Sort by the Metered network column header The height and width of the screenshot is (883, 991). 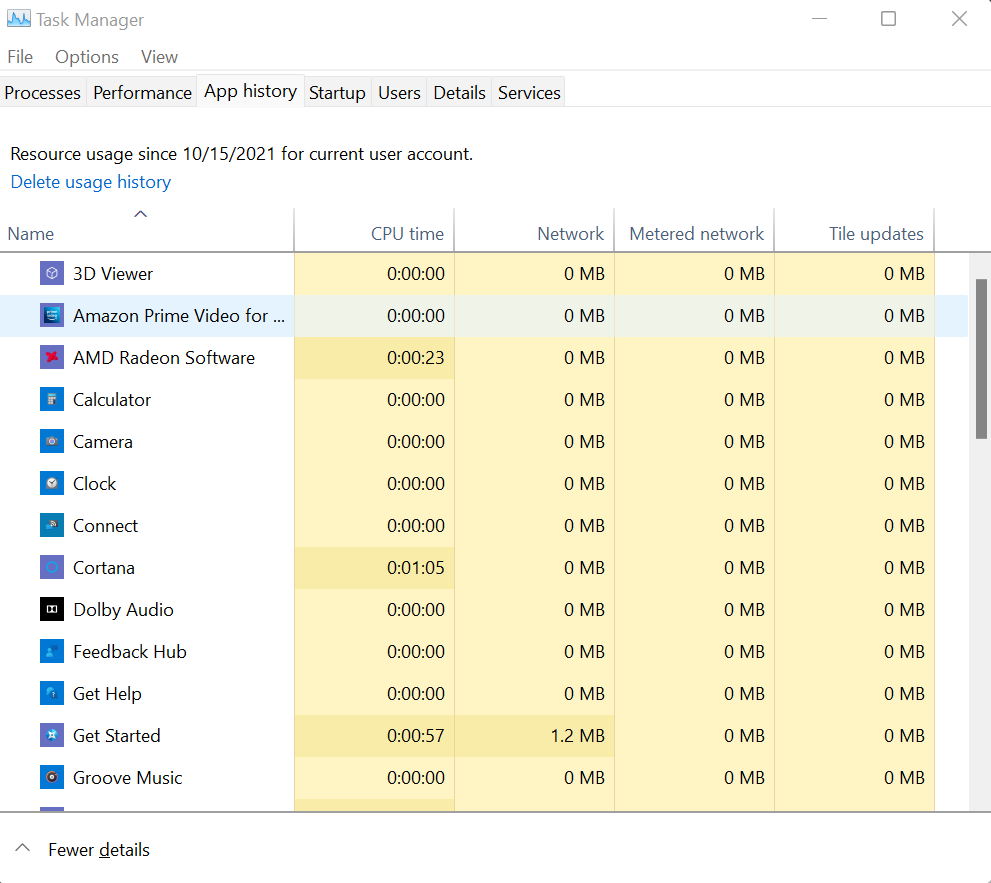tap(694, 230)
